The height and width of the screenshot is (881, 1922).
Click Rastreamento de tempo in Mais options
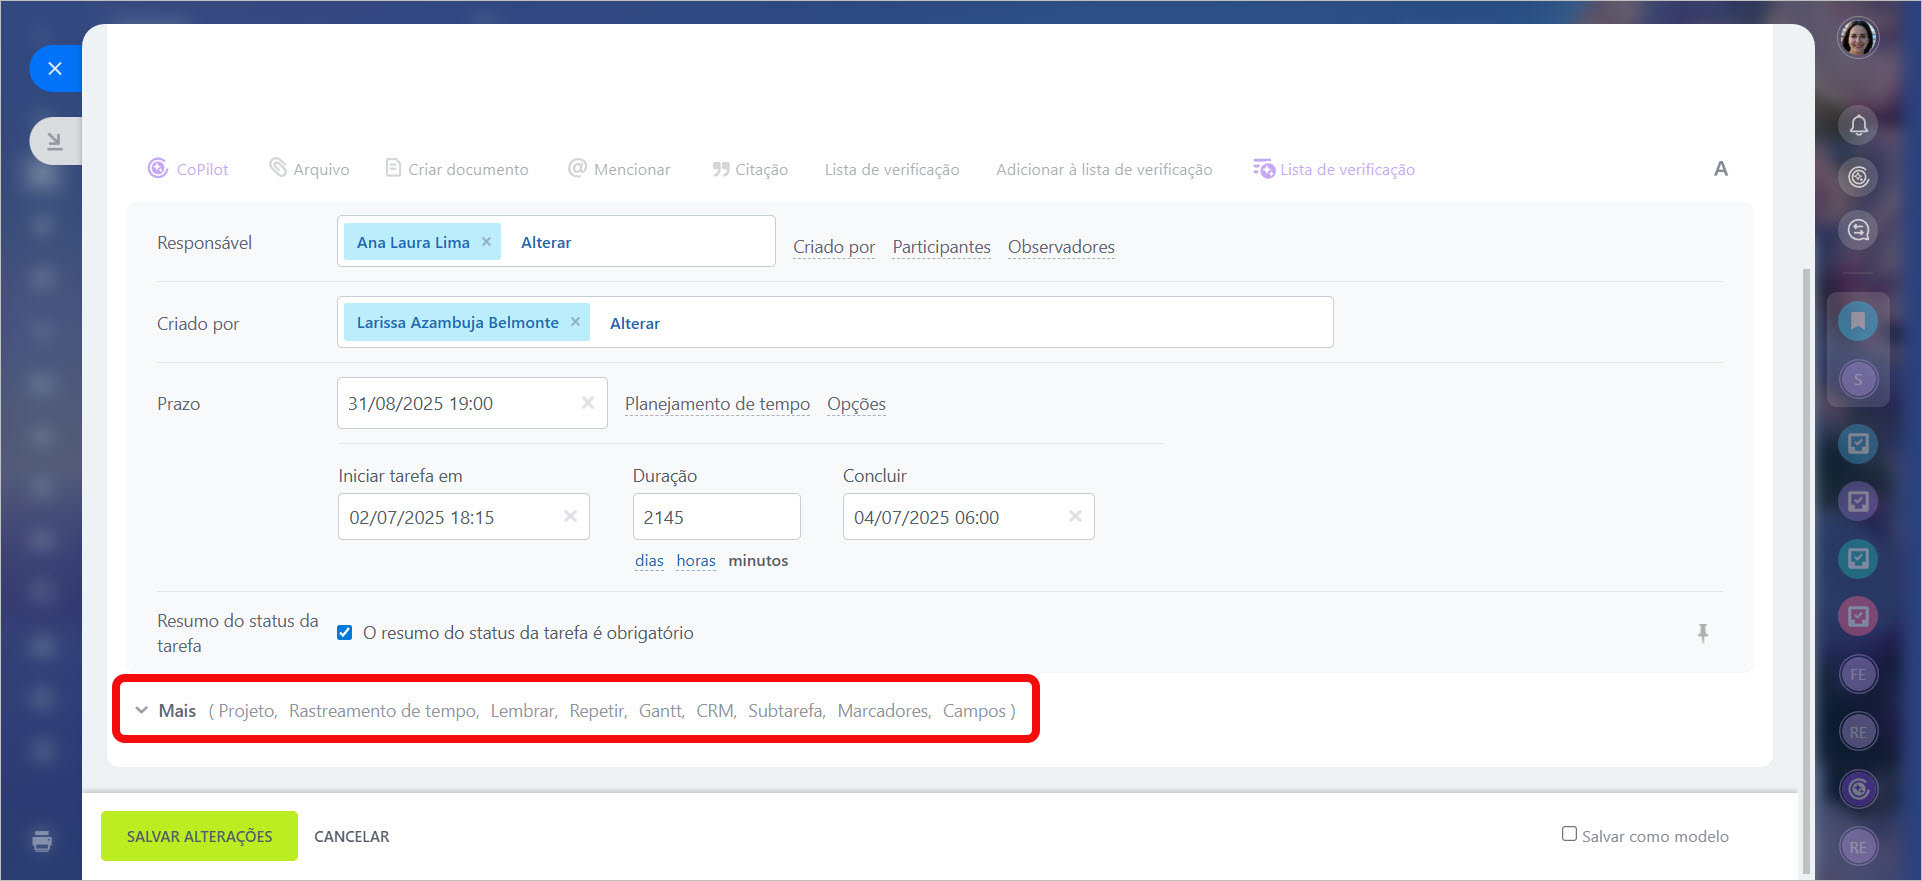pyautogui.click(x=383, y=711)
